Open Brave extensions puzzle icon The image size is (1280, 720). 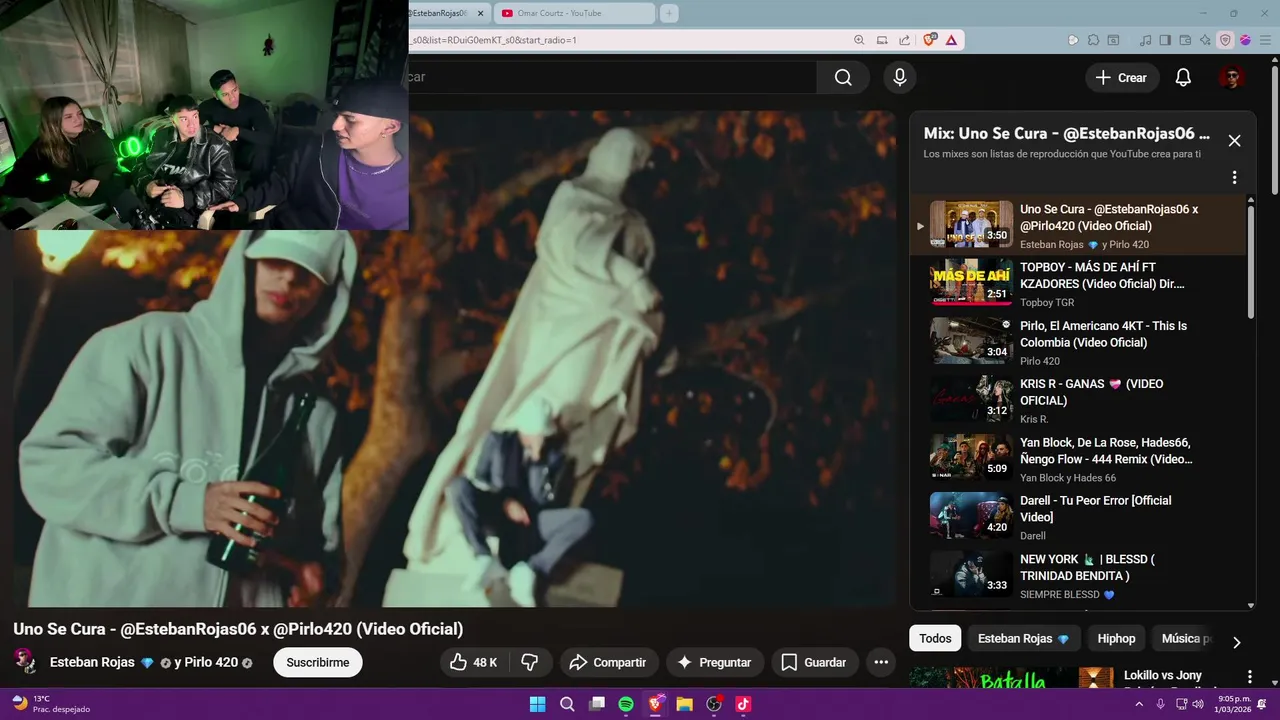(1094, 40)
